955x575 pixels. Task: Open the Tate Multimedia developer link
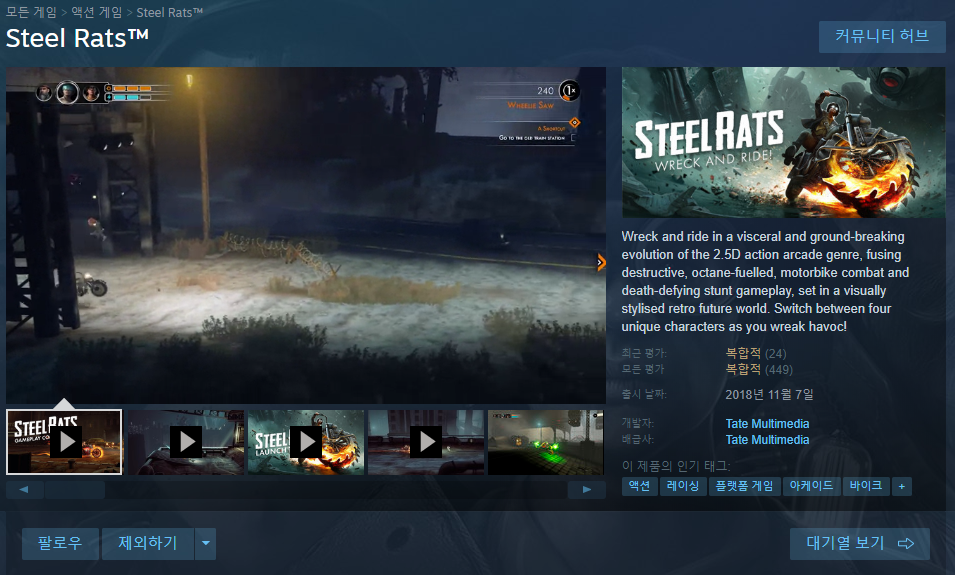point(767,424)
